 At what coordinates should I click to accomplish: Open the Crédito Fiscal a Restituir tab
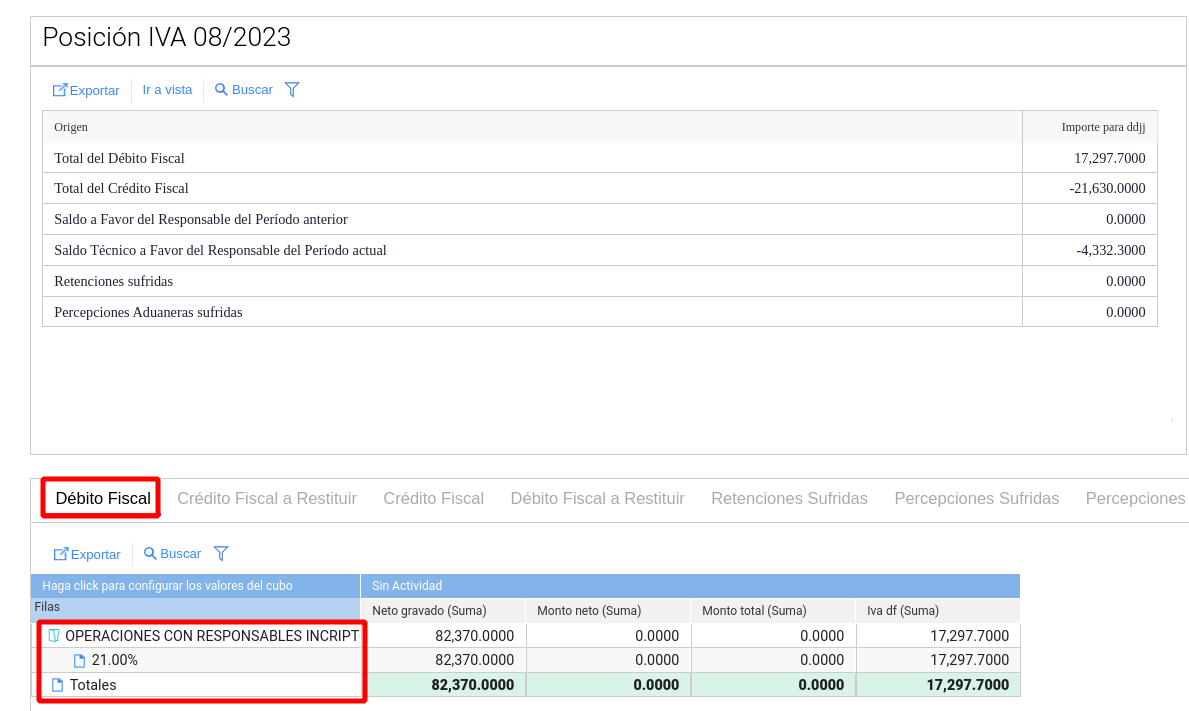[x=267, y=498]
